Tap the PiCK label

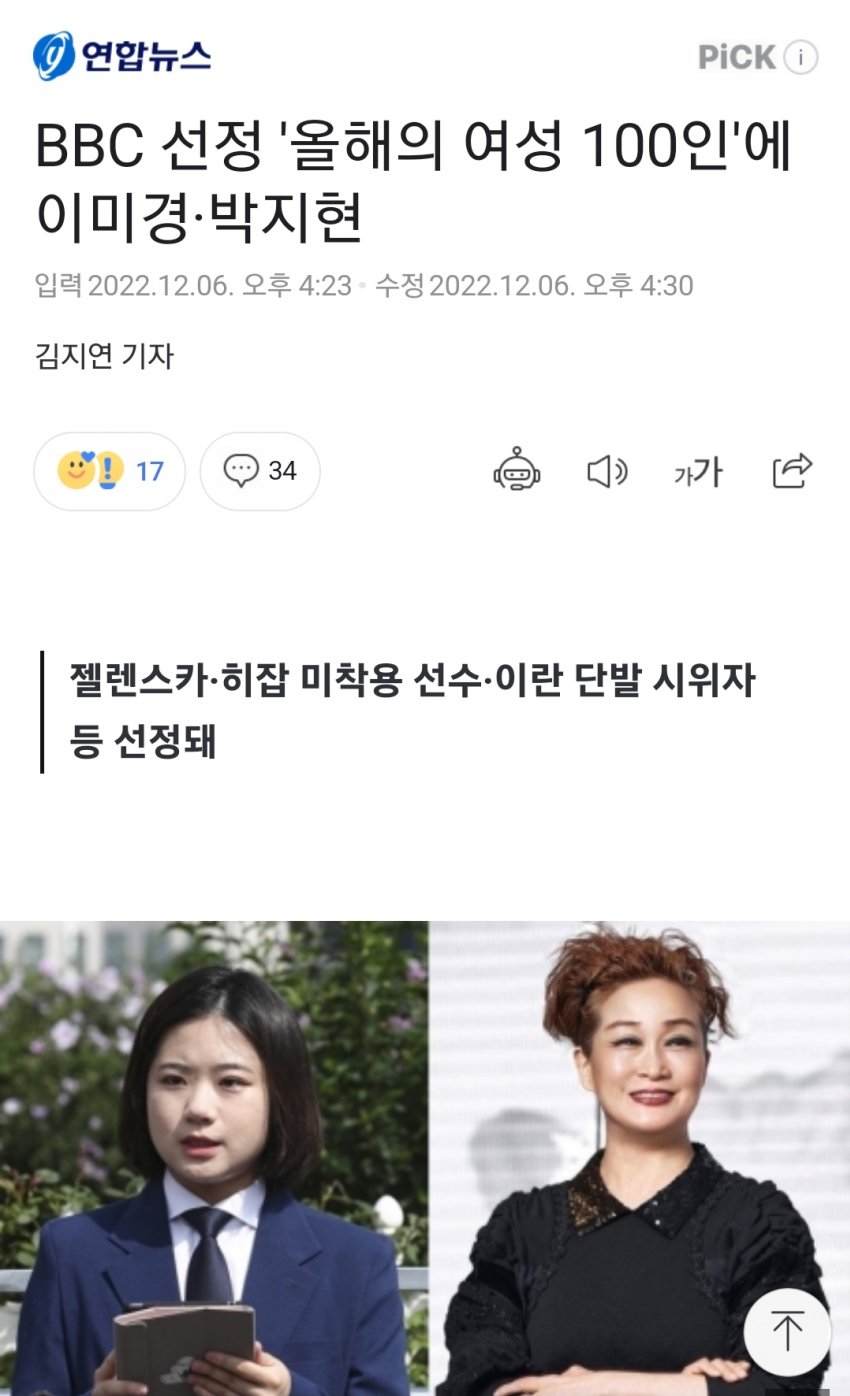tap(737, 58)
